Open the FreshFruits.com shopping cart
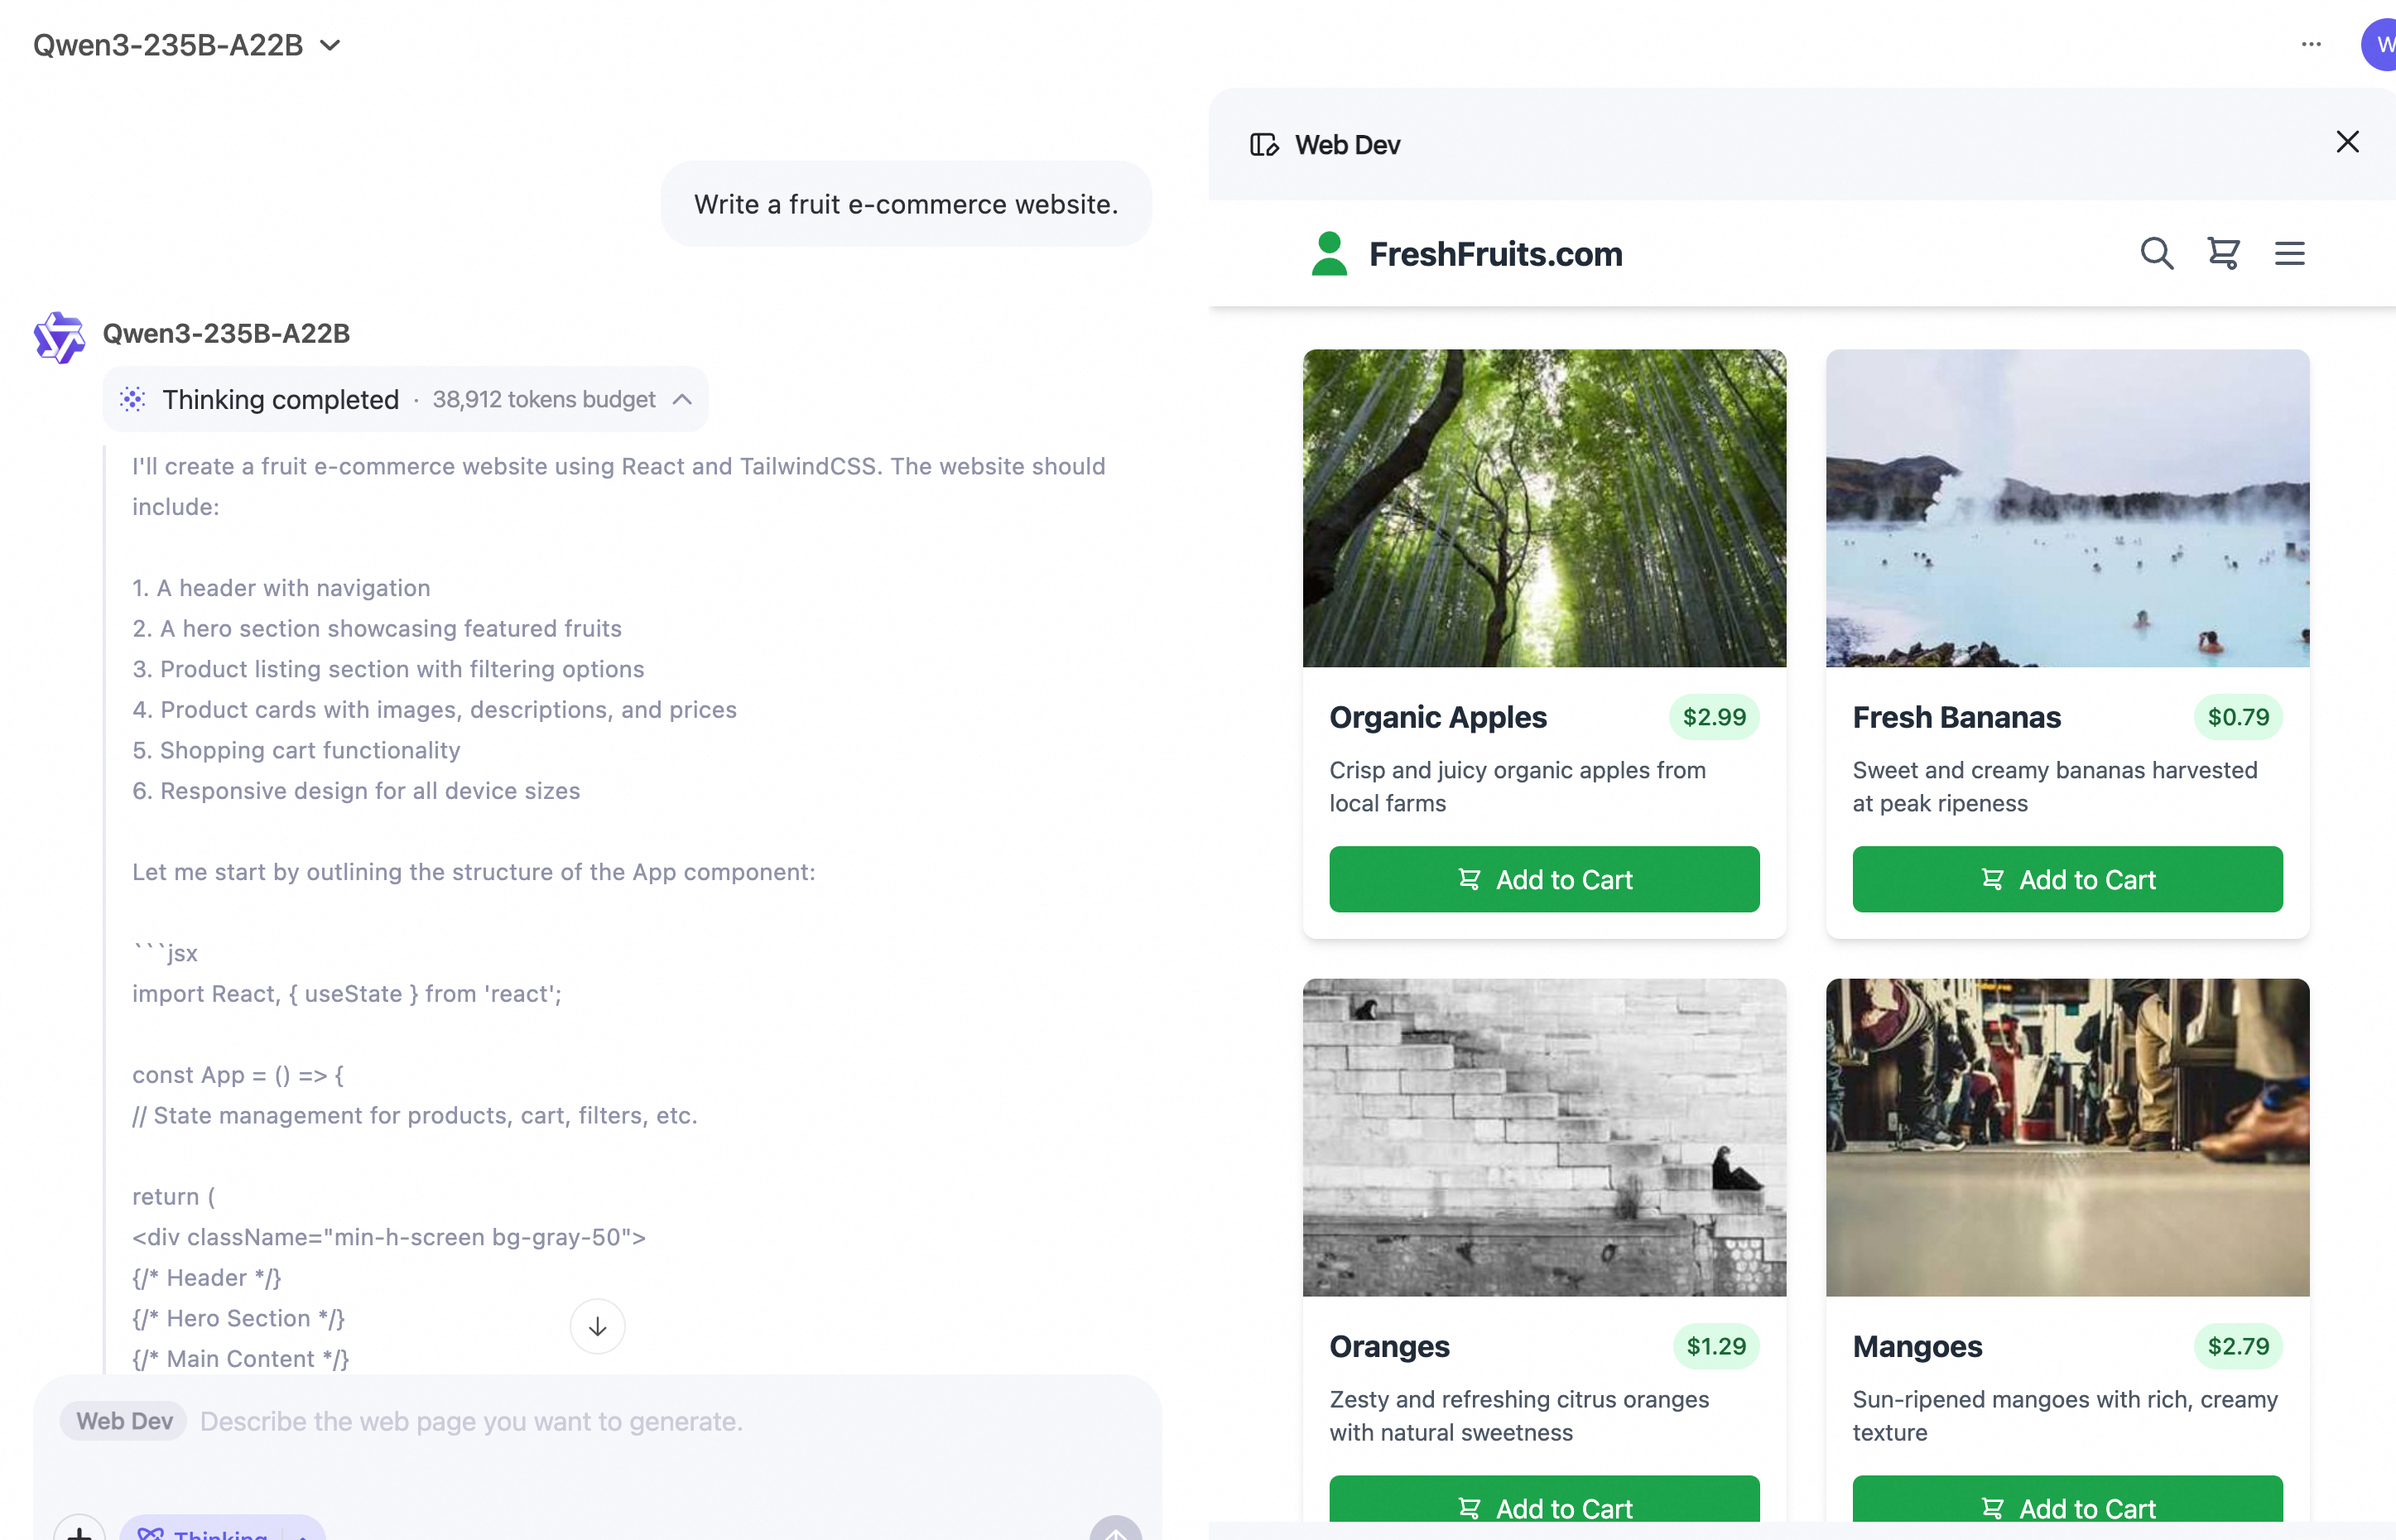 click(x=2222, y=253)
